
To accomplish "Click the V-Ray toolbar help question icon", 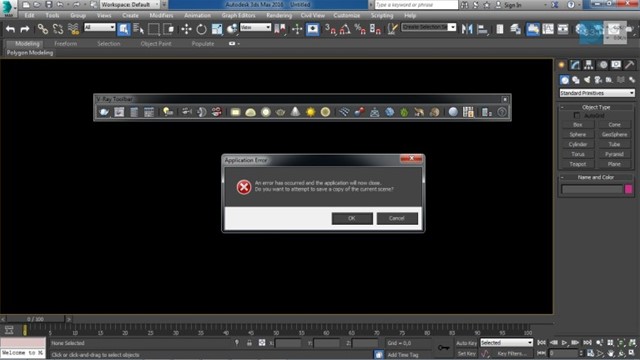I will click(x=502, y=112).
